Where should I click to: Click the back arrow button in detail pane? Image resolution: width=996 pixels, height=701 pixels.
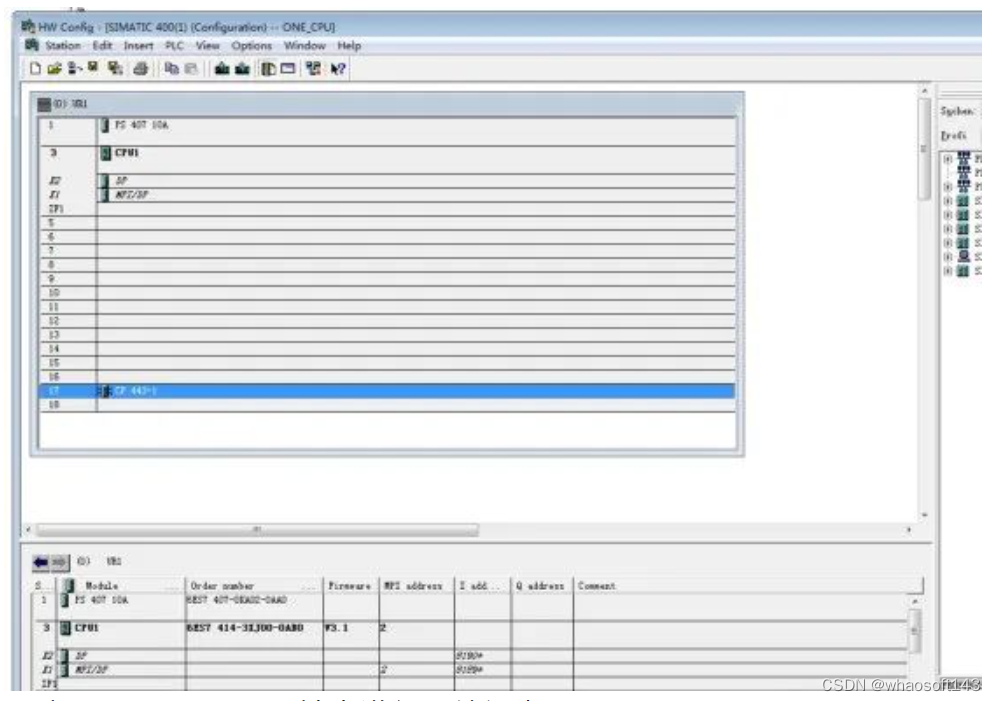pos(41,562)
